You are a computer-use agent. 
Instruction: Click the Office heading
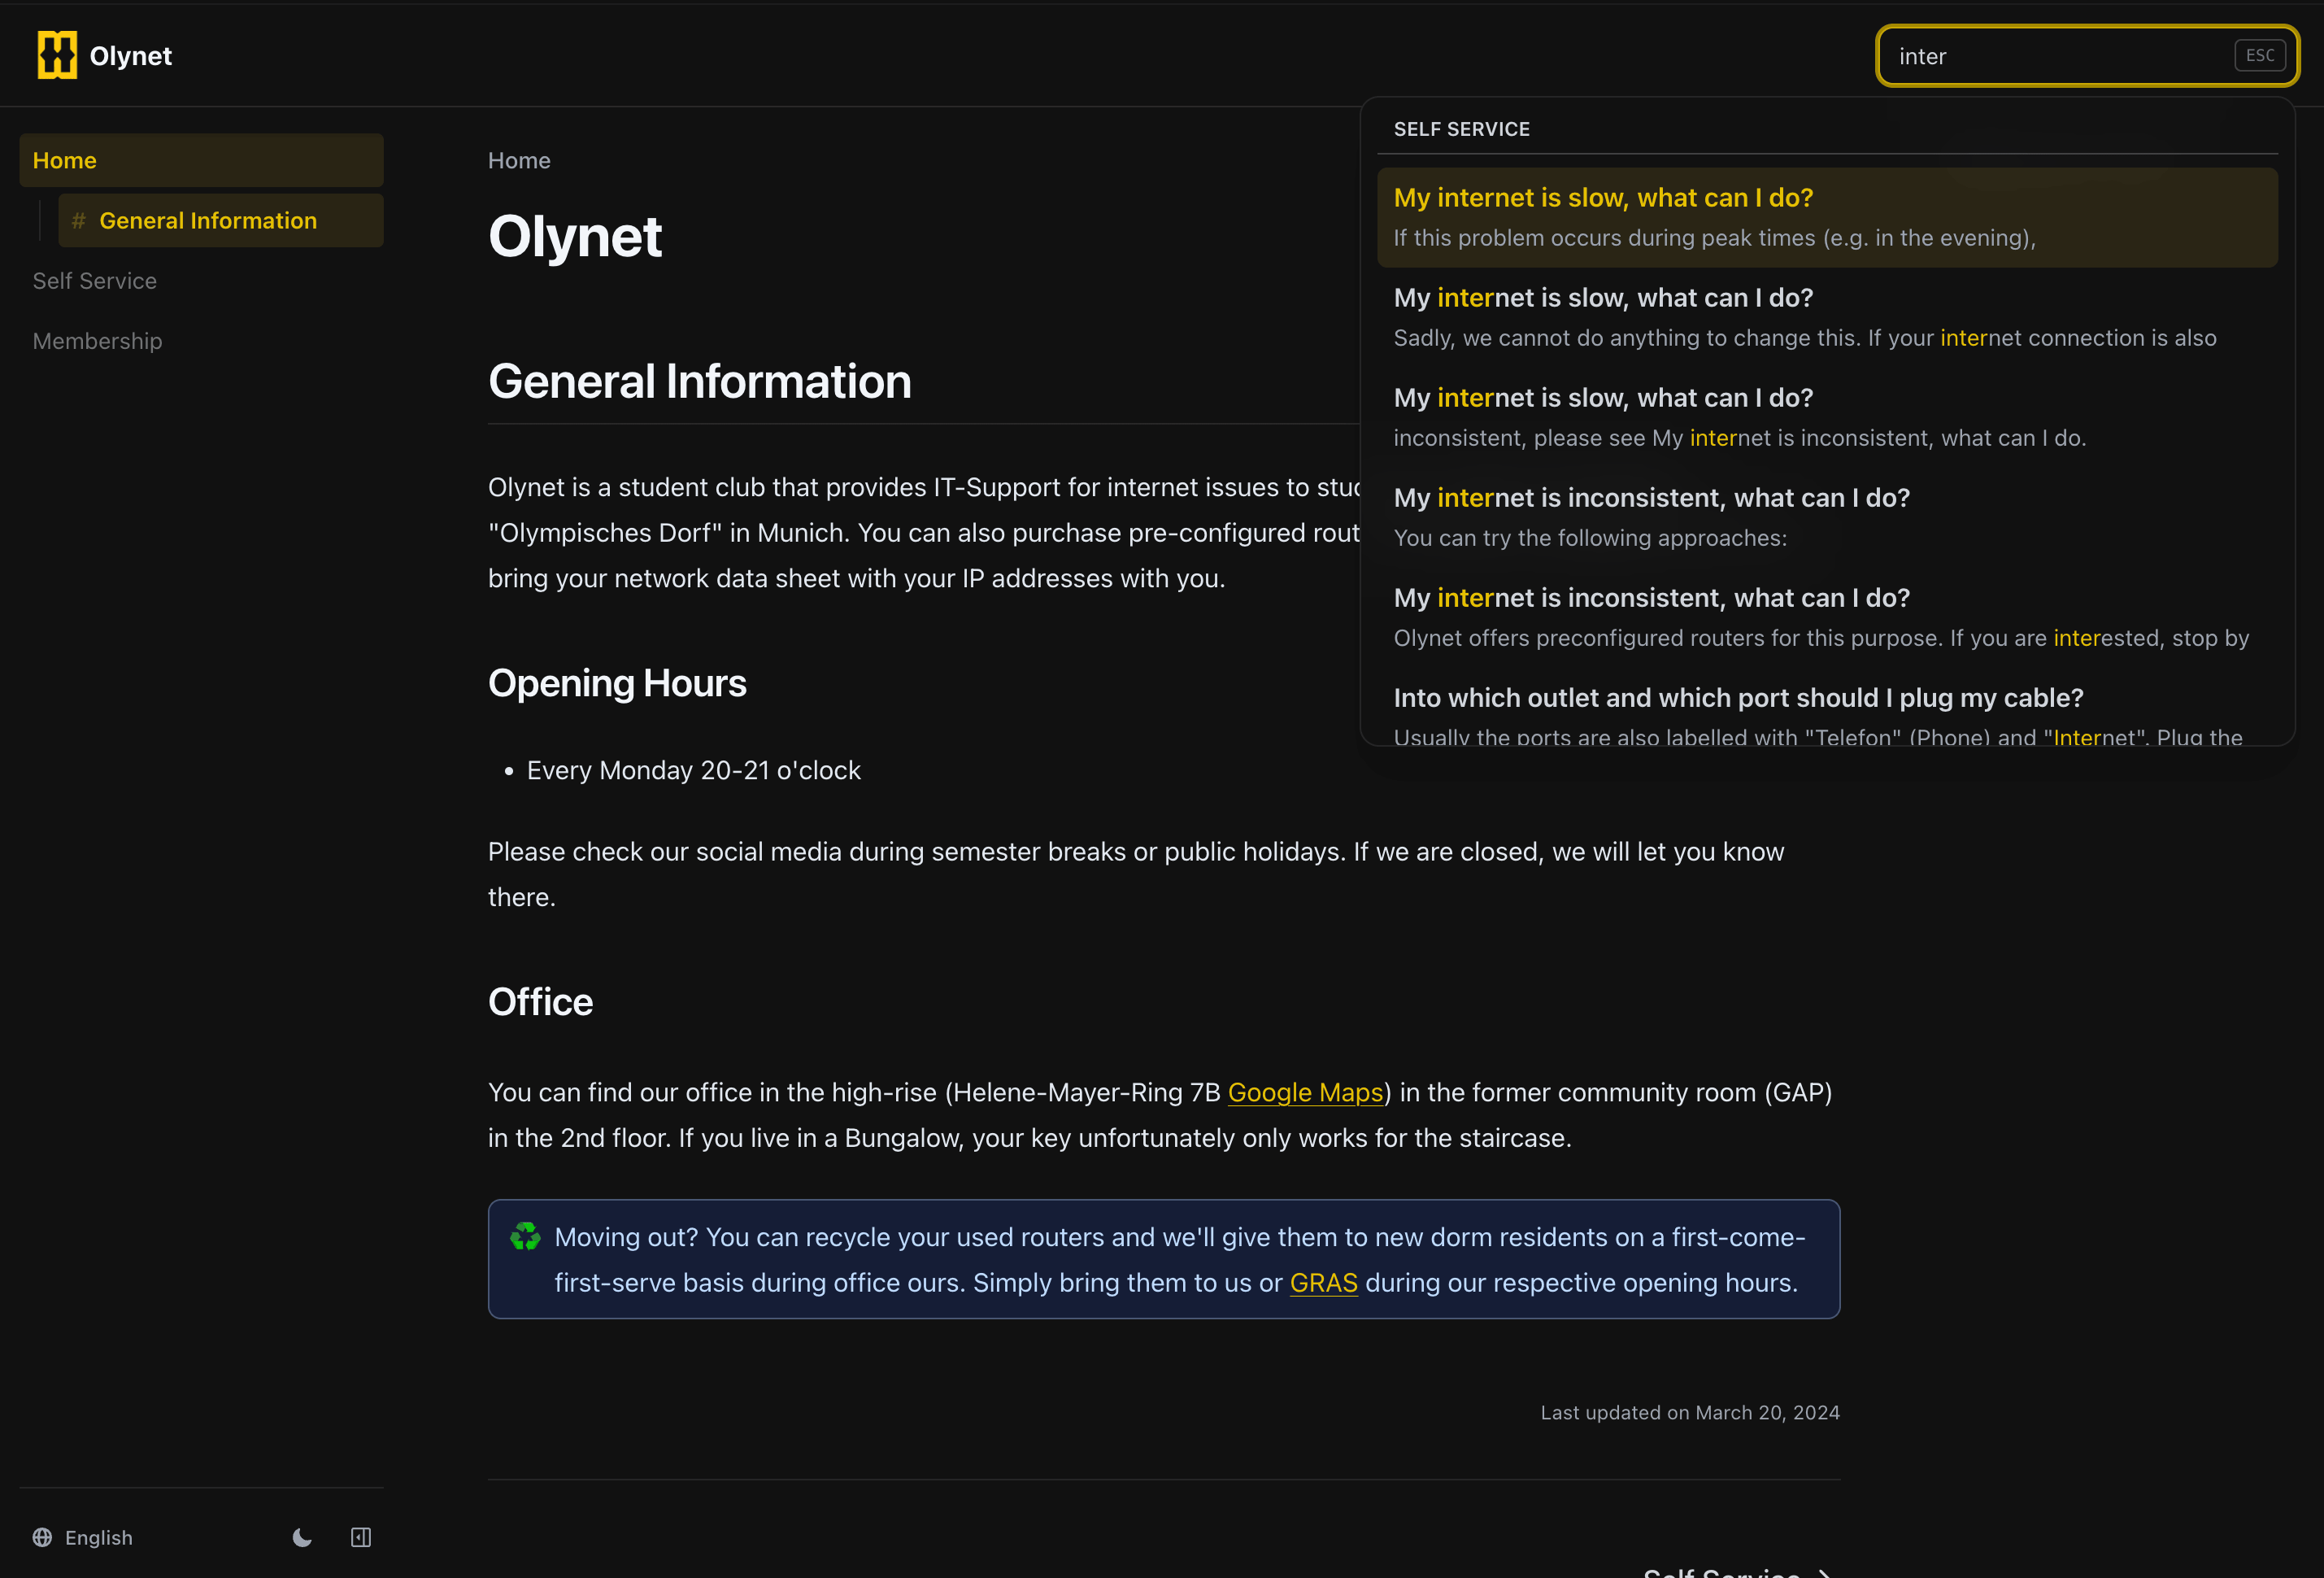coord(540,1002)
